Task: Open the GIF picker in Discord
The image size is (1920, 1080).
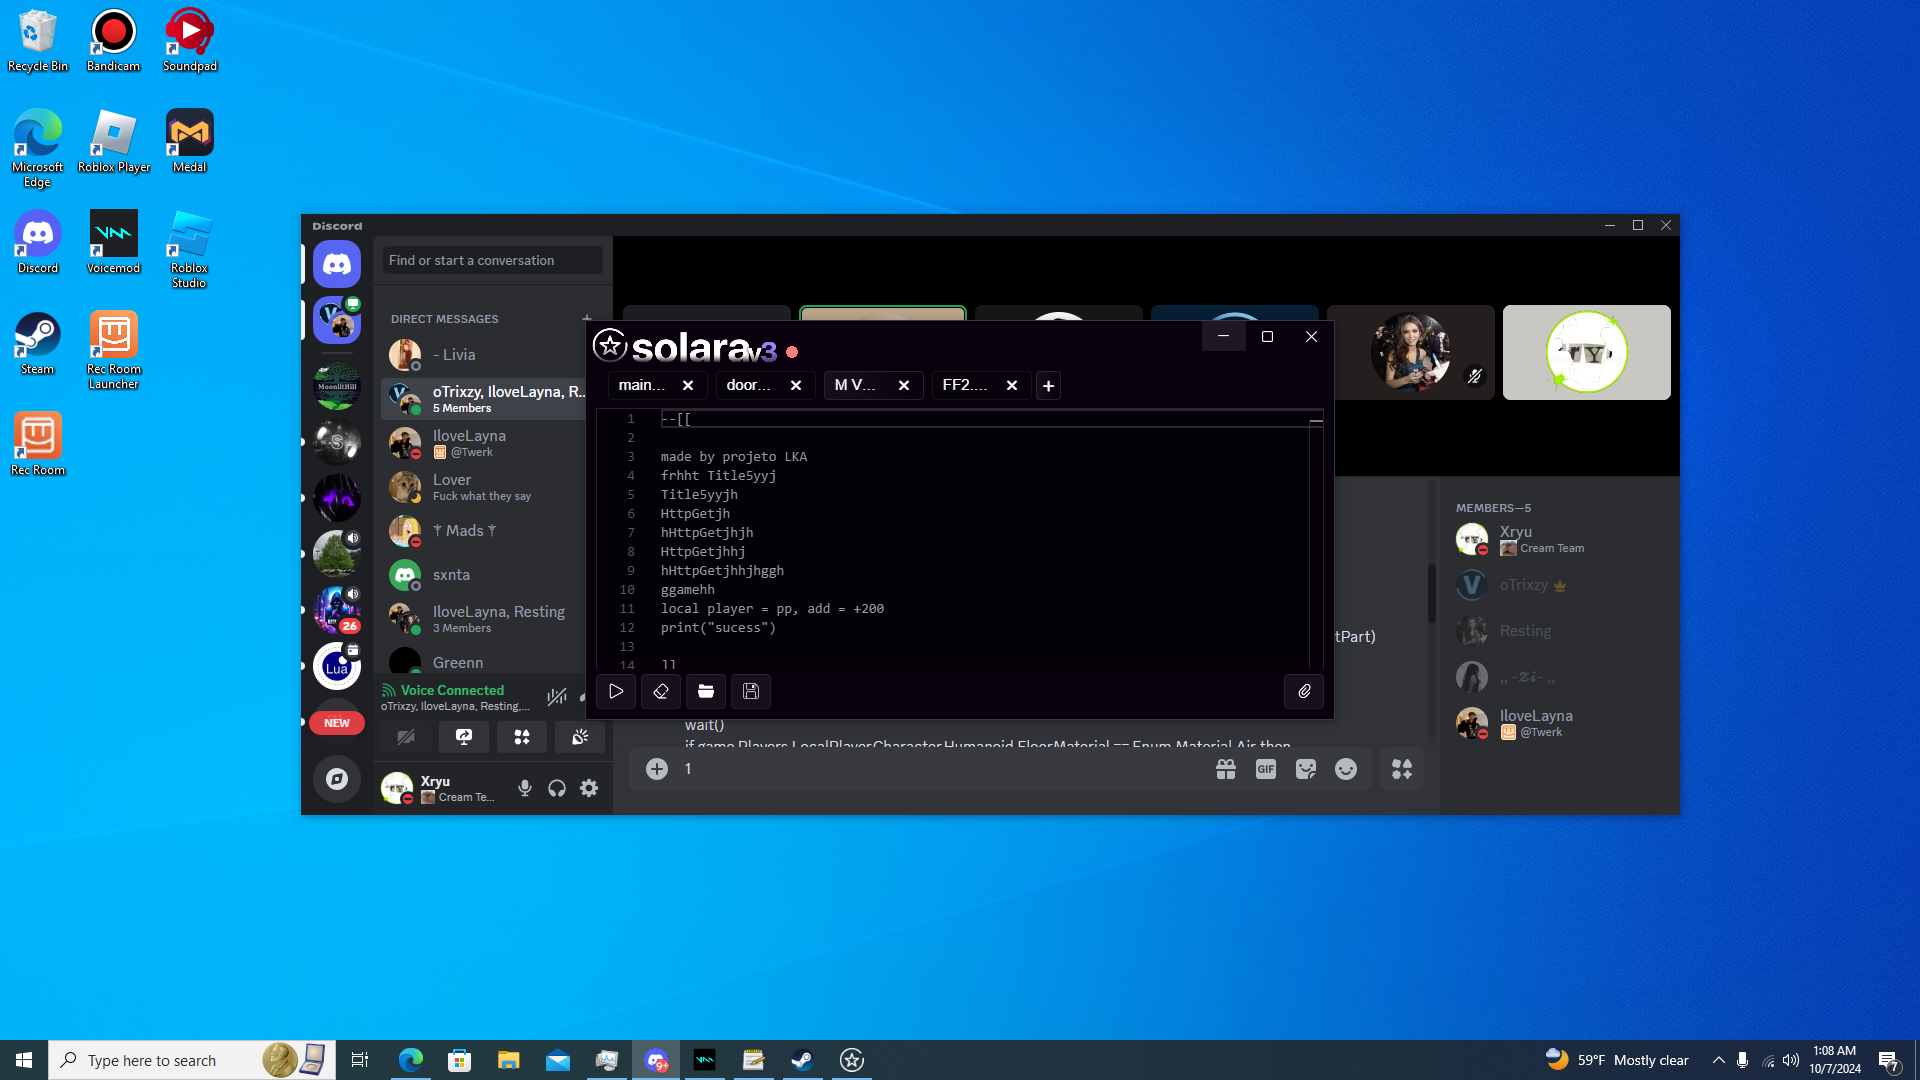Action: tap(1266, 769)
